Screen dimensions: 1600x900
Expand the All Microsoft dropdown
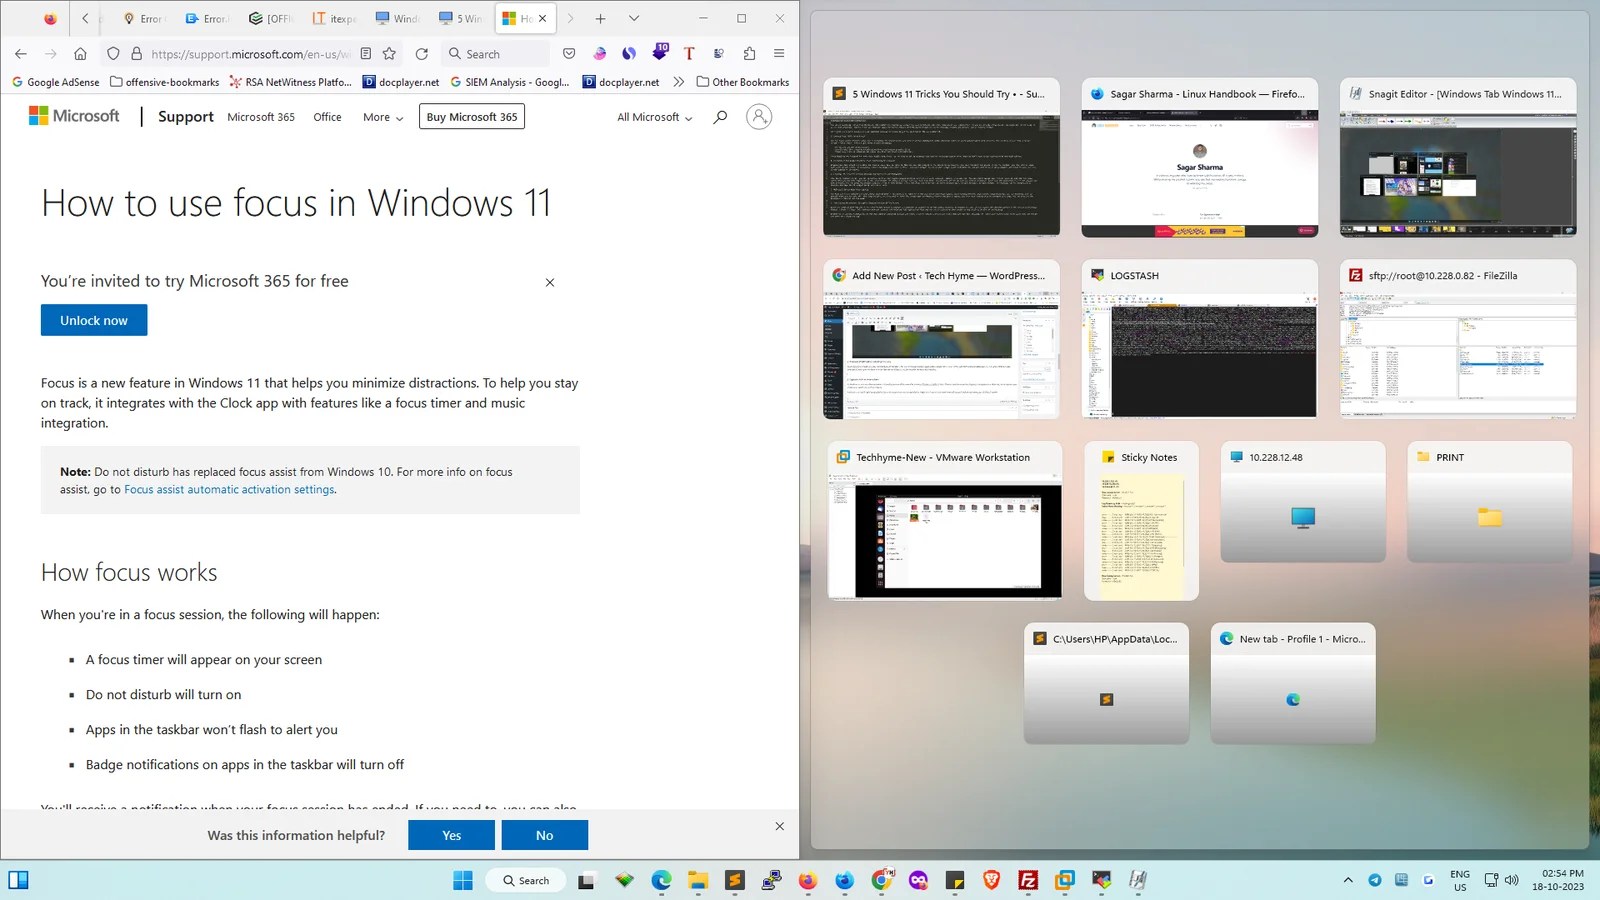coord(655,117)
